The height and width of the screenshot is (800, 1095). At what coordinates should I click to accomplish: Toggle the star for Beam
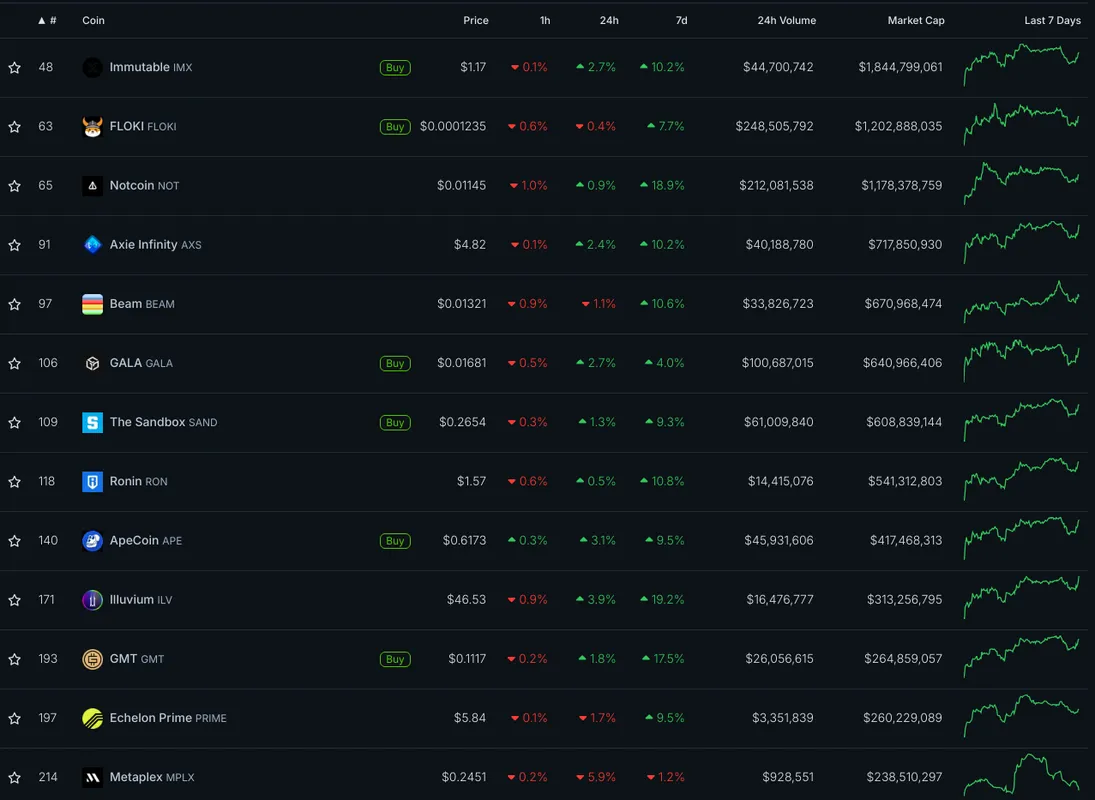pos(15,304)
